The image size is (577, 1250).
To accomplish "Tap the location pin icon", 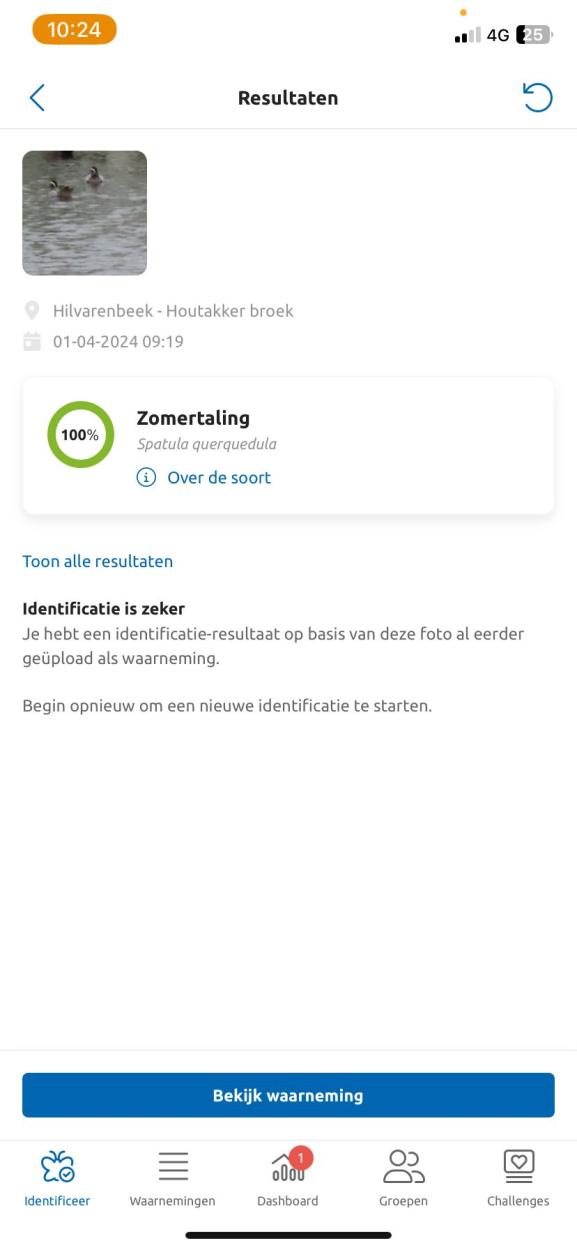I will 32,311.
